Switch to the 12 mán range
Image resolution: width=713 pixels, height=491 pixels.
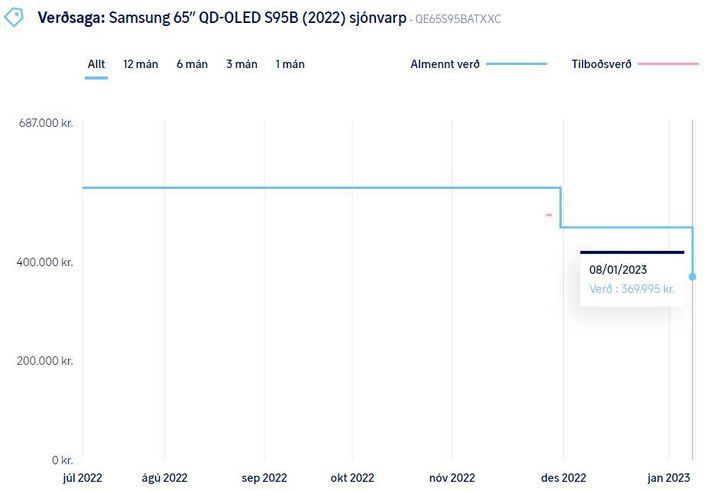point(140,64)
